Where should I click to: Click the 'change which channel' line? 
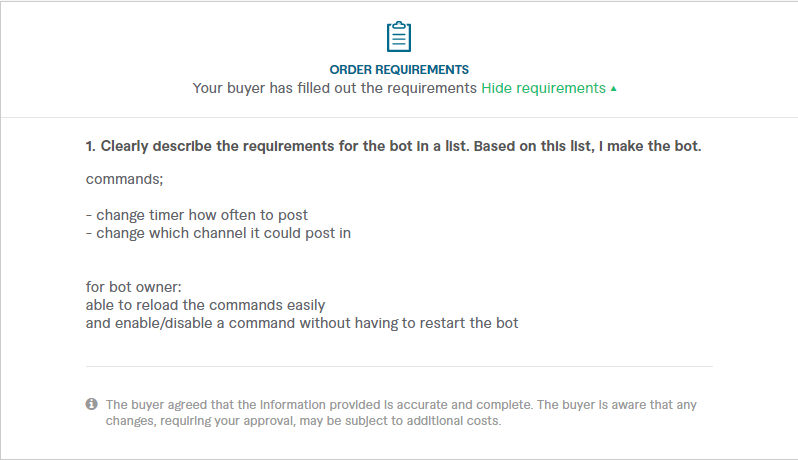click(x=218, y=233)
